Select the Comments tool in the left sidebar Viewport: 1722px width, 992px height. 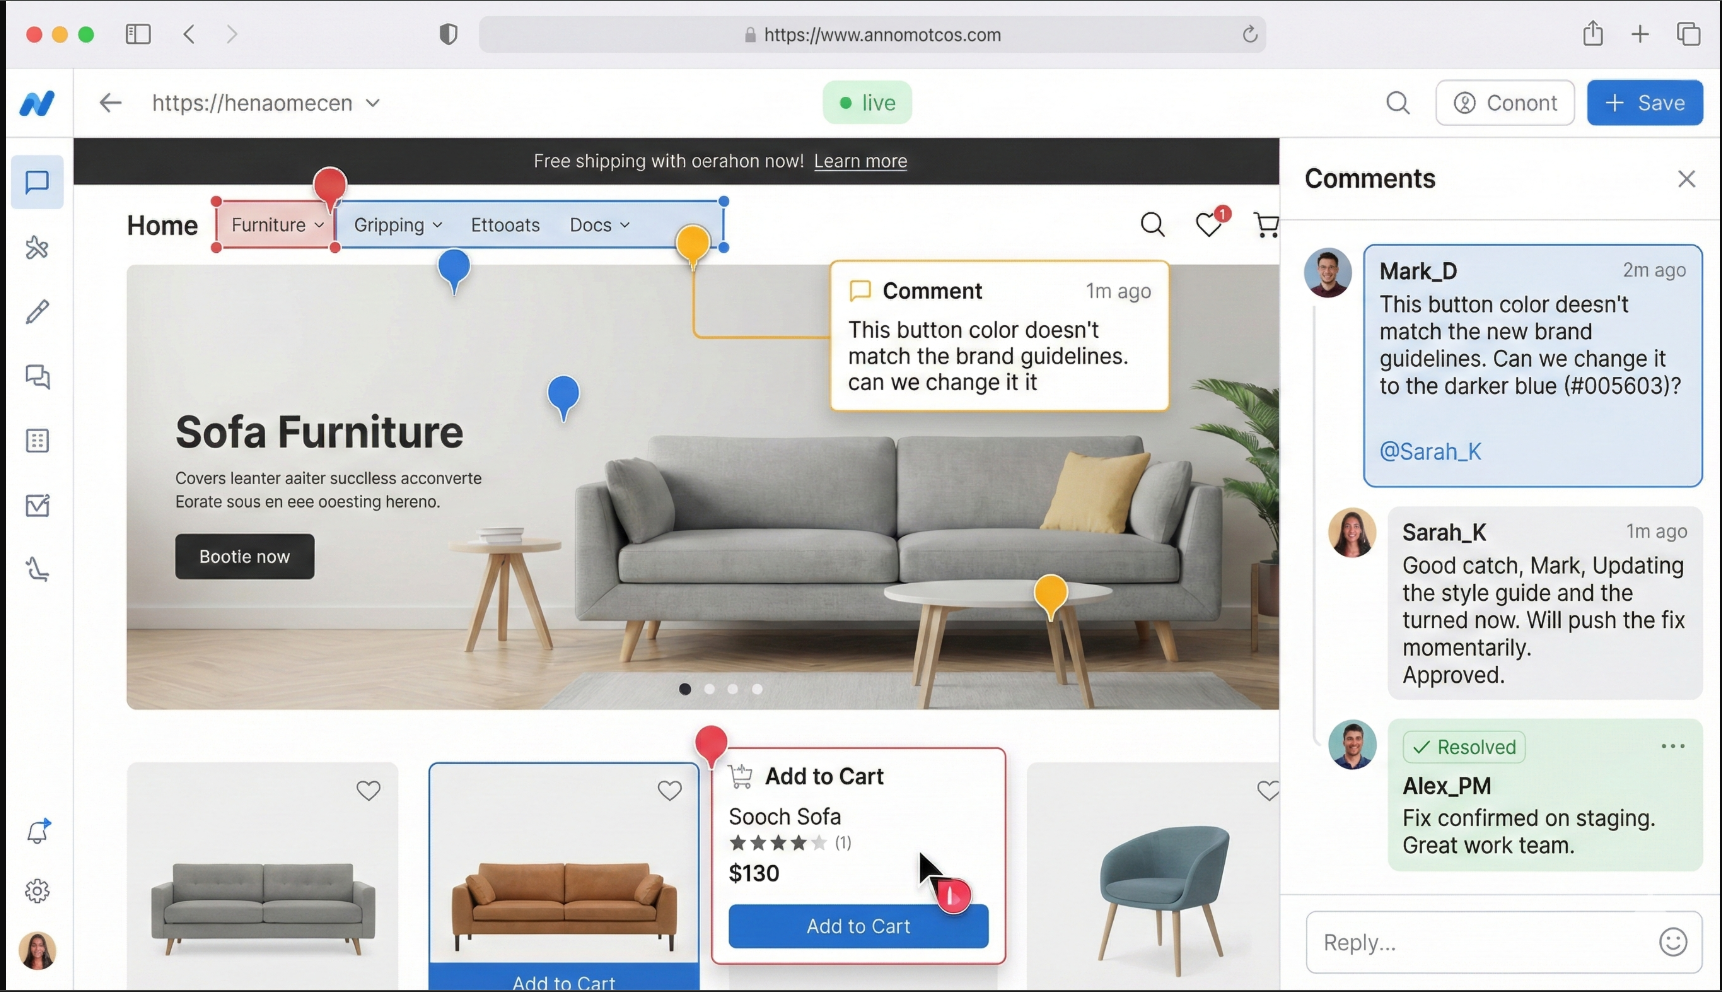coord(37,183)
